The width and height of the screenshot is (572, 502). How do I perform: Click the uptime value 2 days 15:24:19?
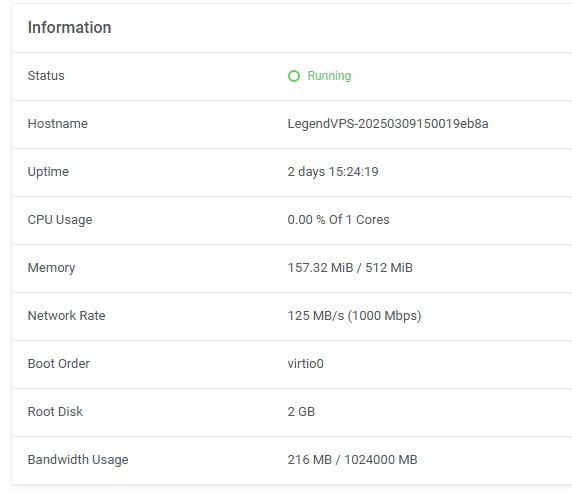click(333, 171)
